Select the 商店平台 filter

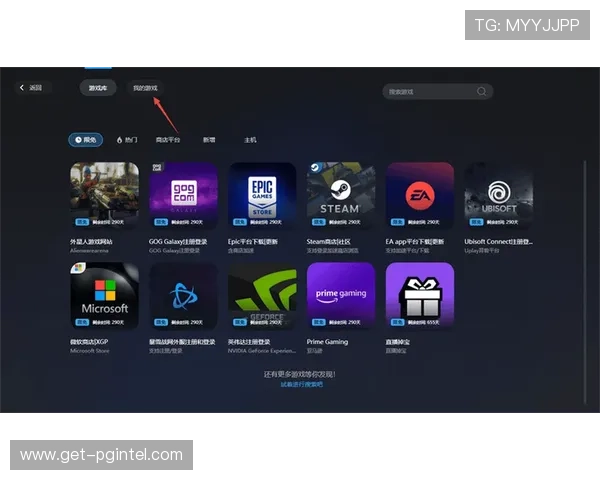[168, 140]
